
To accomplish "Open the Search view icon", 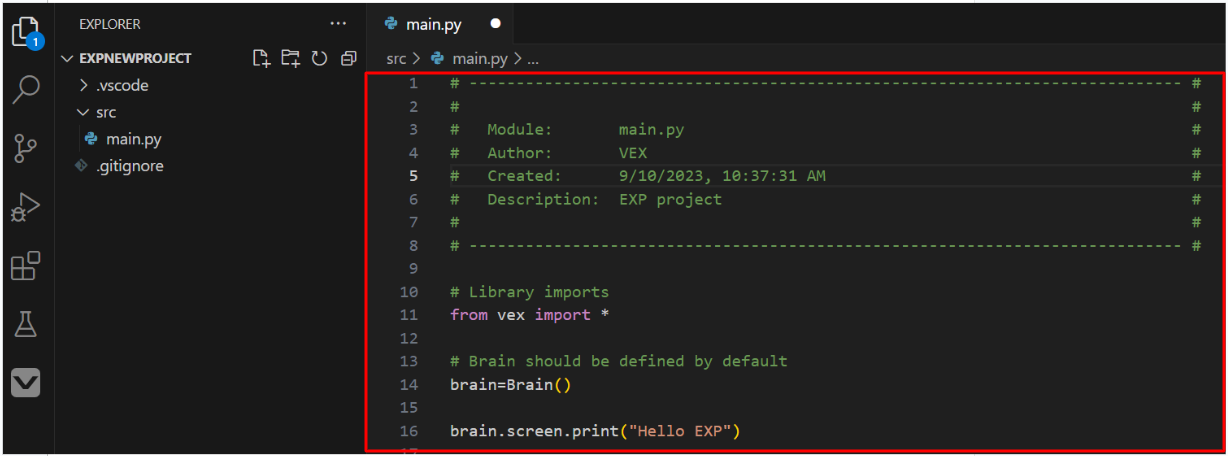I will [x=26, y=90].
